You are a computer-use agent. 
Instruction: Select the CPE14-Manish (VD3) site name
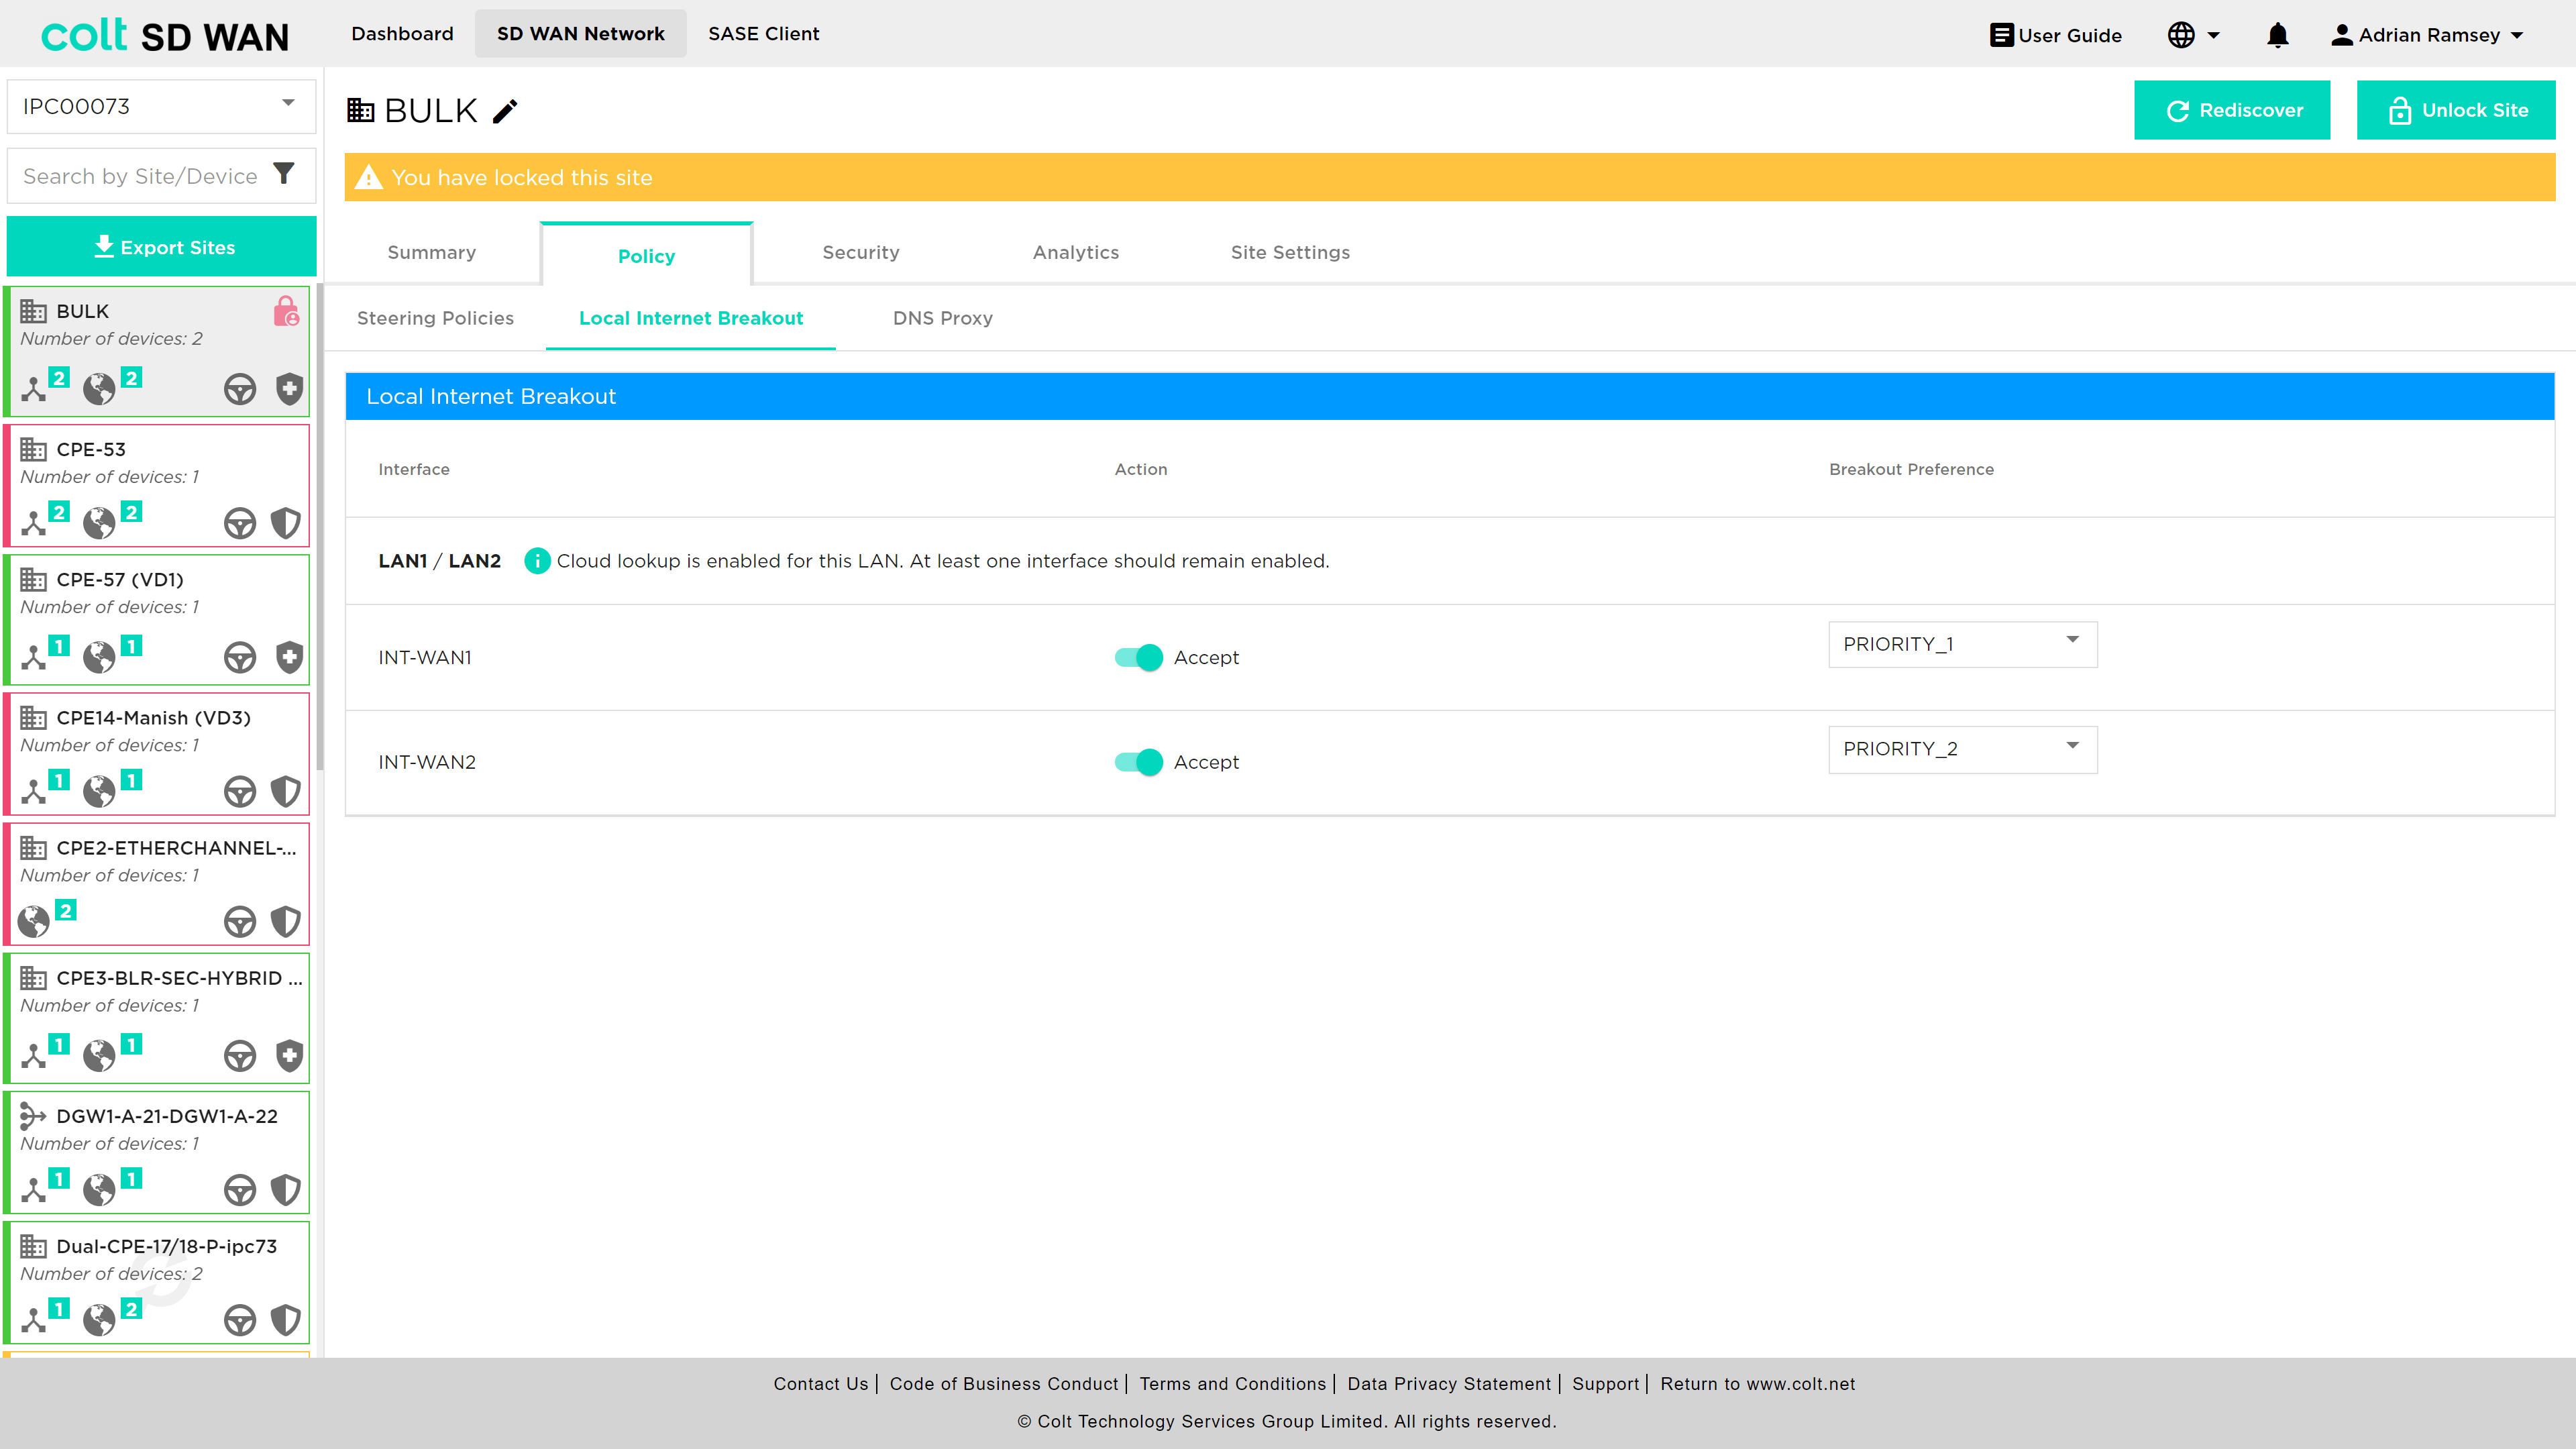(x=153, y=718)
